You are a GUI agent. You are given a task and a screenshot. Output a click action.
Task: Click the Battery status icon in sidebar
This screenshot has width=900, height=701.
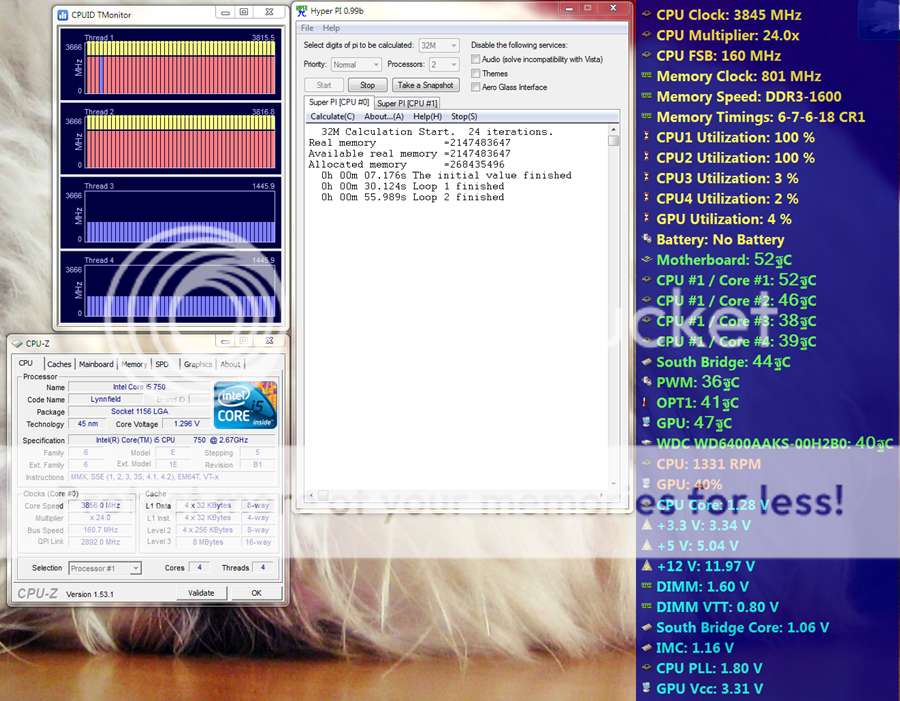coord(645,239)
